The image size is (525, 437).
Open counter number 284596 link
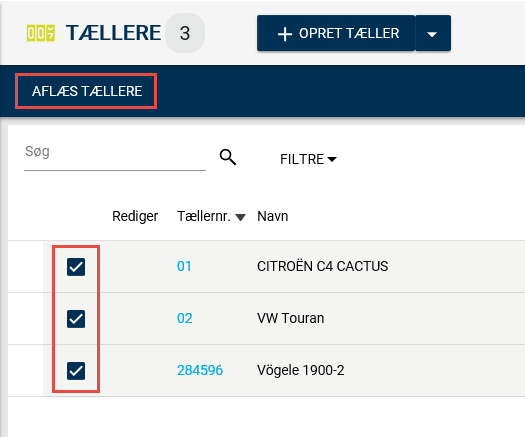click(200, 370)
